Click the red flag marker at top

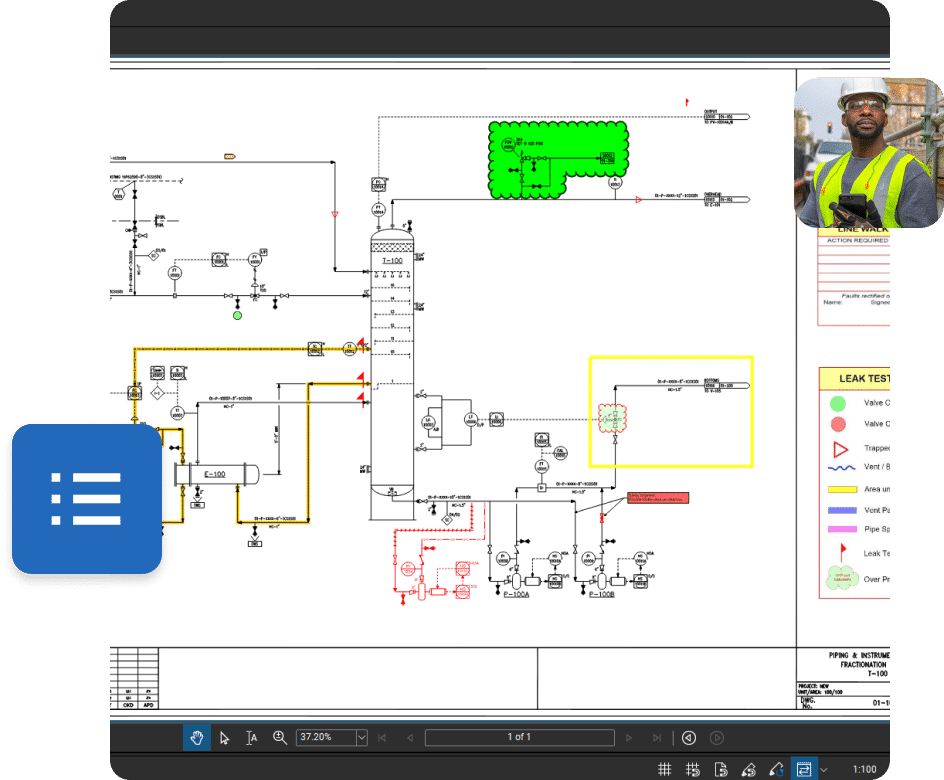pyautogui.click(x=687, y=102)
